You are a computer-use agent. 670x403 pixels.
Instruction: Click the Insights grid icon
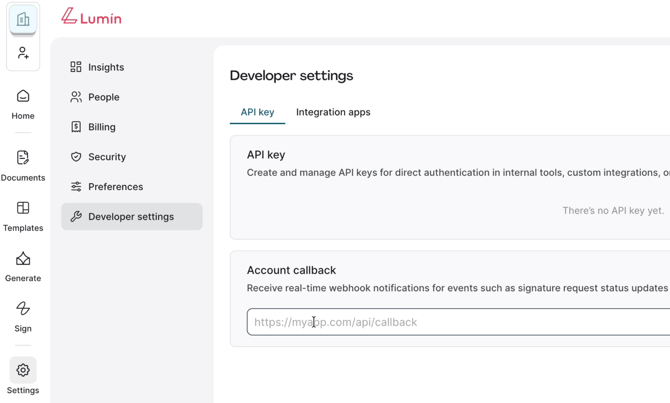pos(76,67)
